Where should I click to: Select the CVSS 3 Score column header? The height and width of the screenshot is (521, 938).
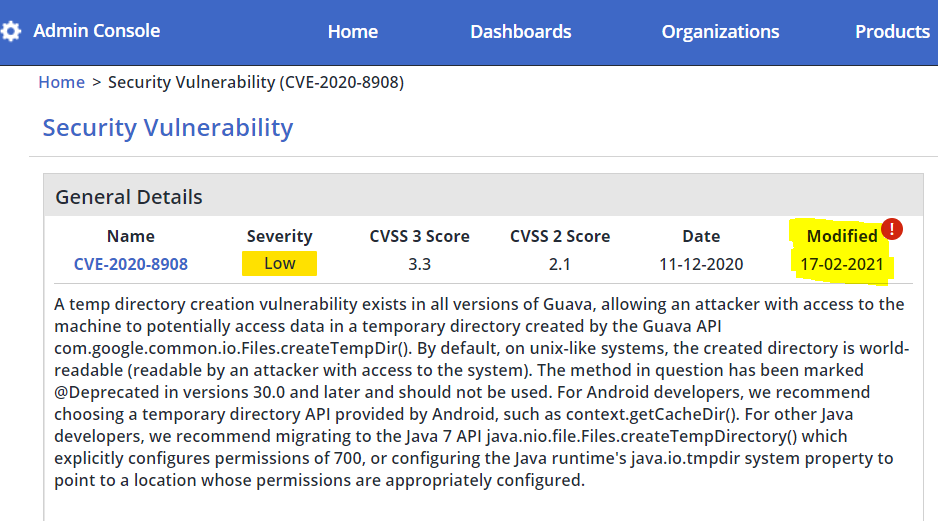[419, 236]
